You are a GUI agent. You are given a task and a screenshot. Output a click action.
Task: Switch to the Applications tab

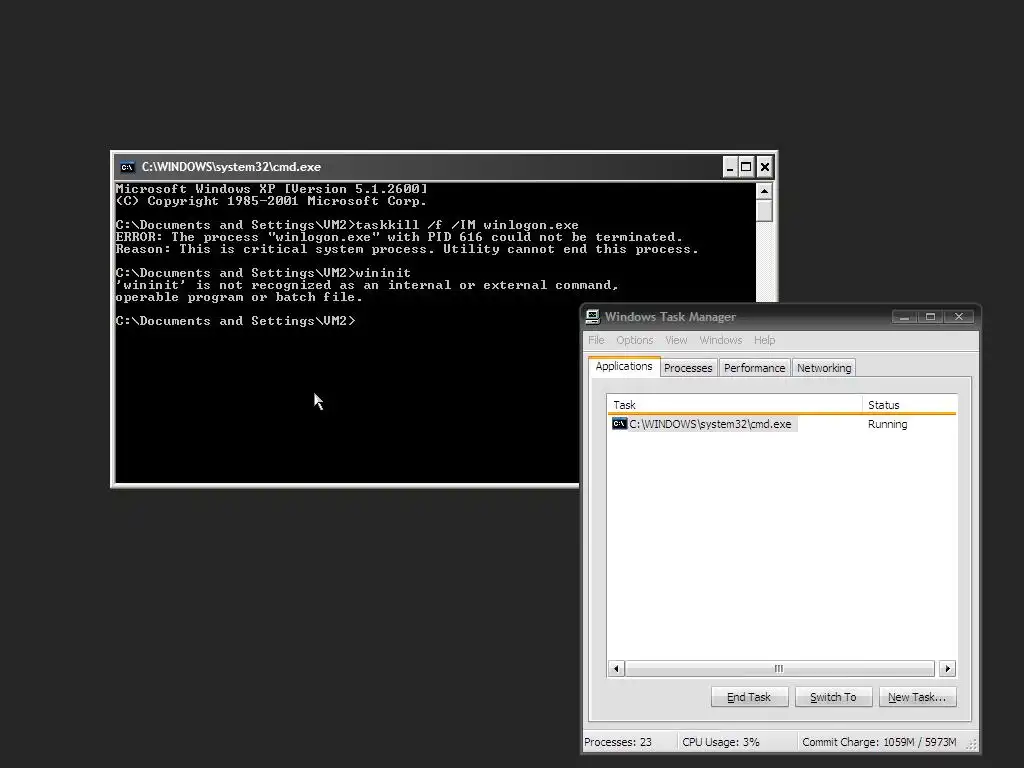pyautogui.click(x=624, y=366)
